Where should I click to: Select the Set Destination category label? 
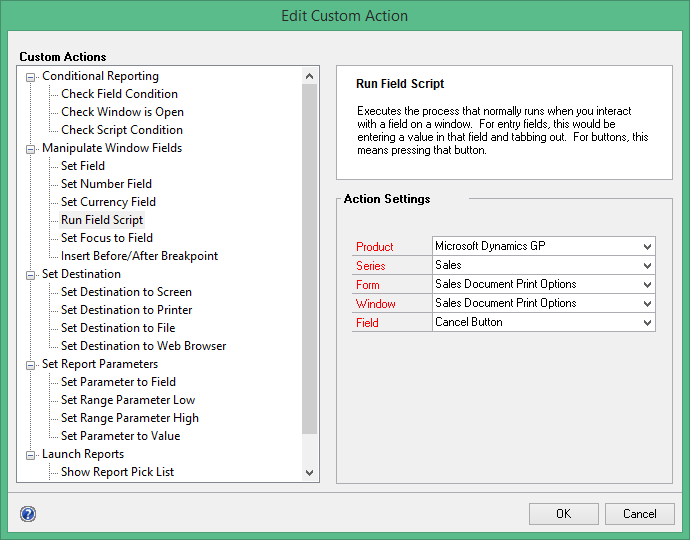(x=81, y=274)
